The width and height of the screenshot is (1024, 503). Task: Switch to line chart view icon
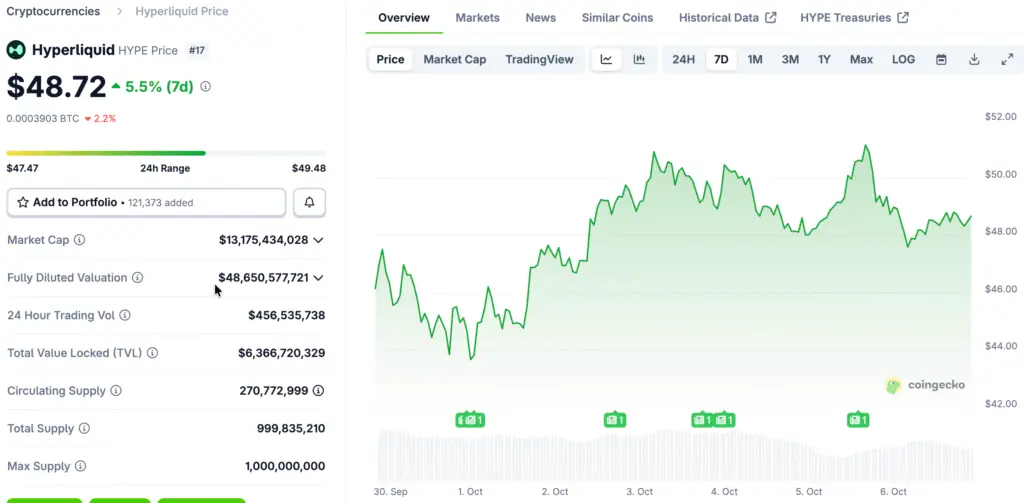click(606, 60)
